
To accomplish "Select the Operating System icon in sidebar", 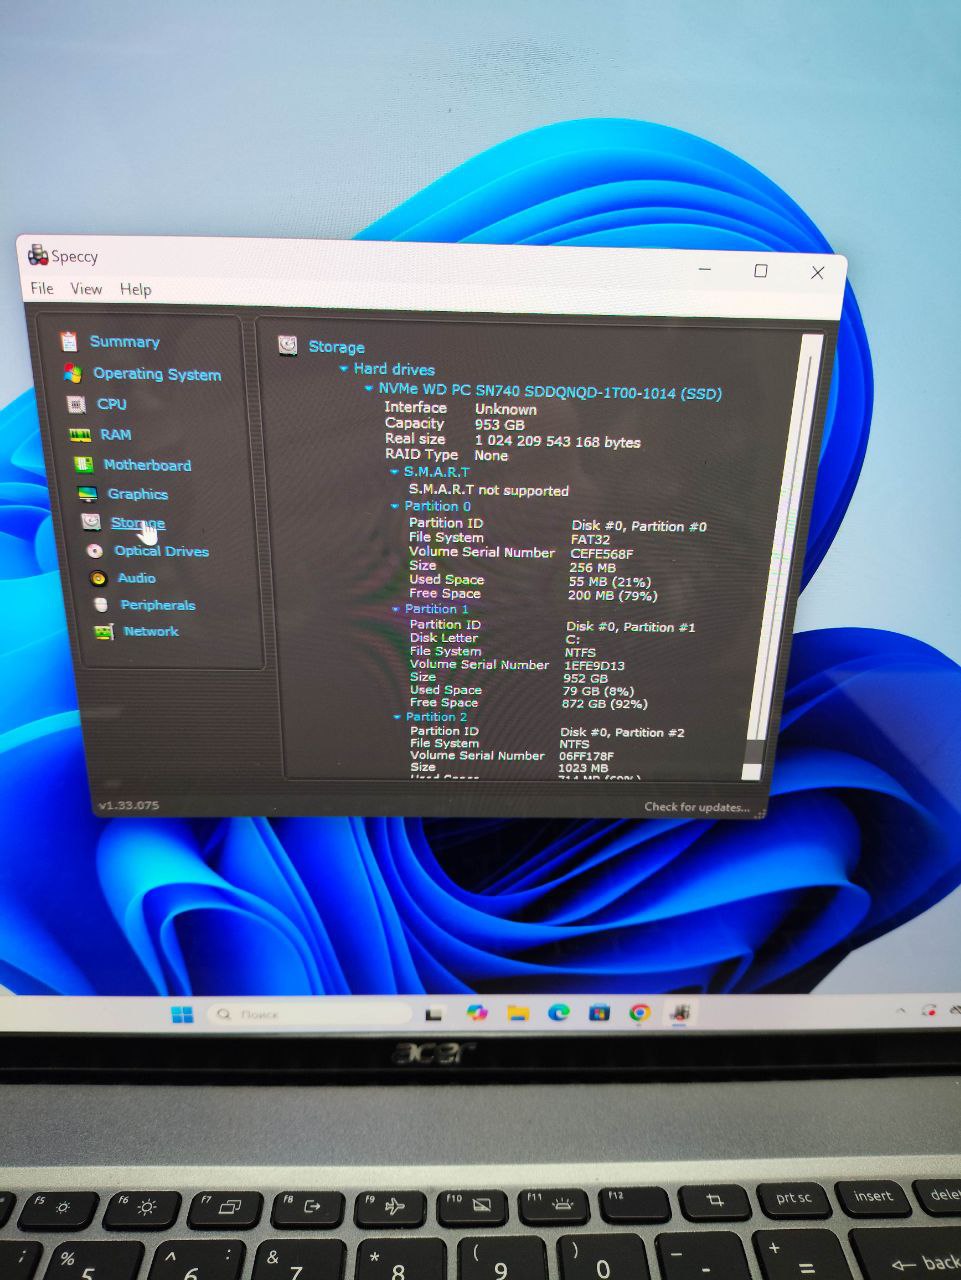I will [72, 374].
